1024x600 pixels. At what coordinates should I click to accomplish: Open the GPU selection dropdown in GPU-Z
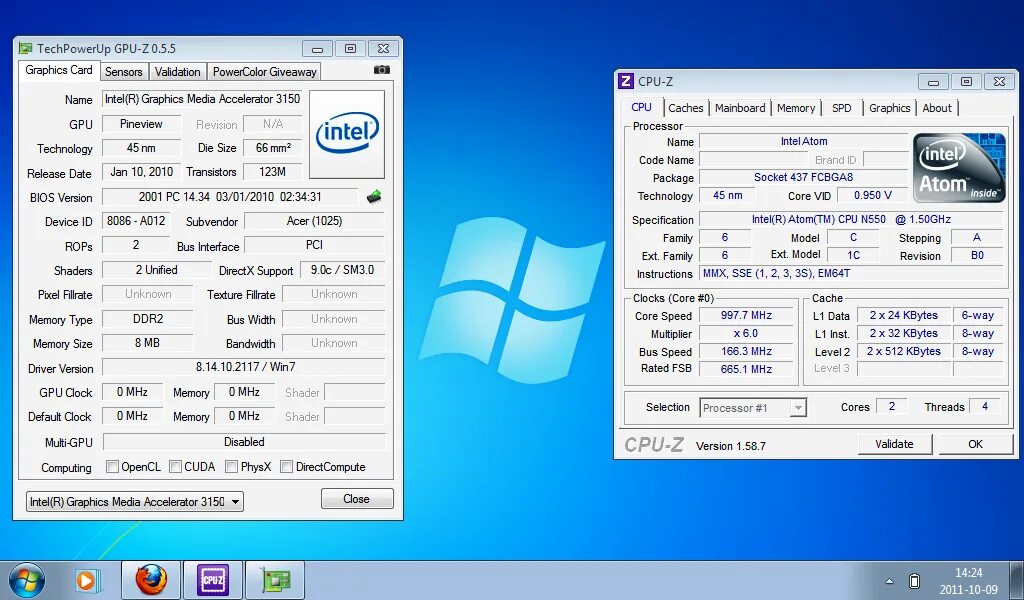[135, 501]
